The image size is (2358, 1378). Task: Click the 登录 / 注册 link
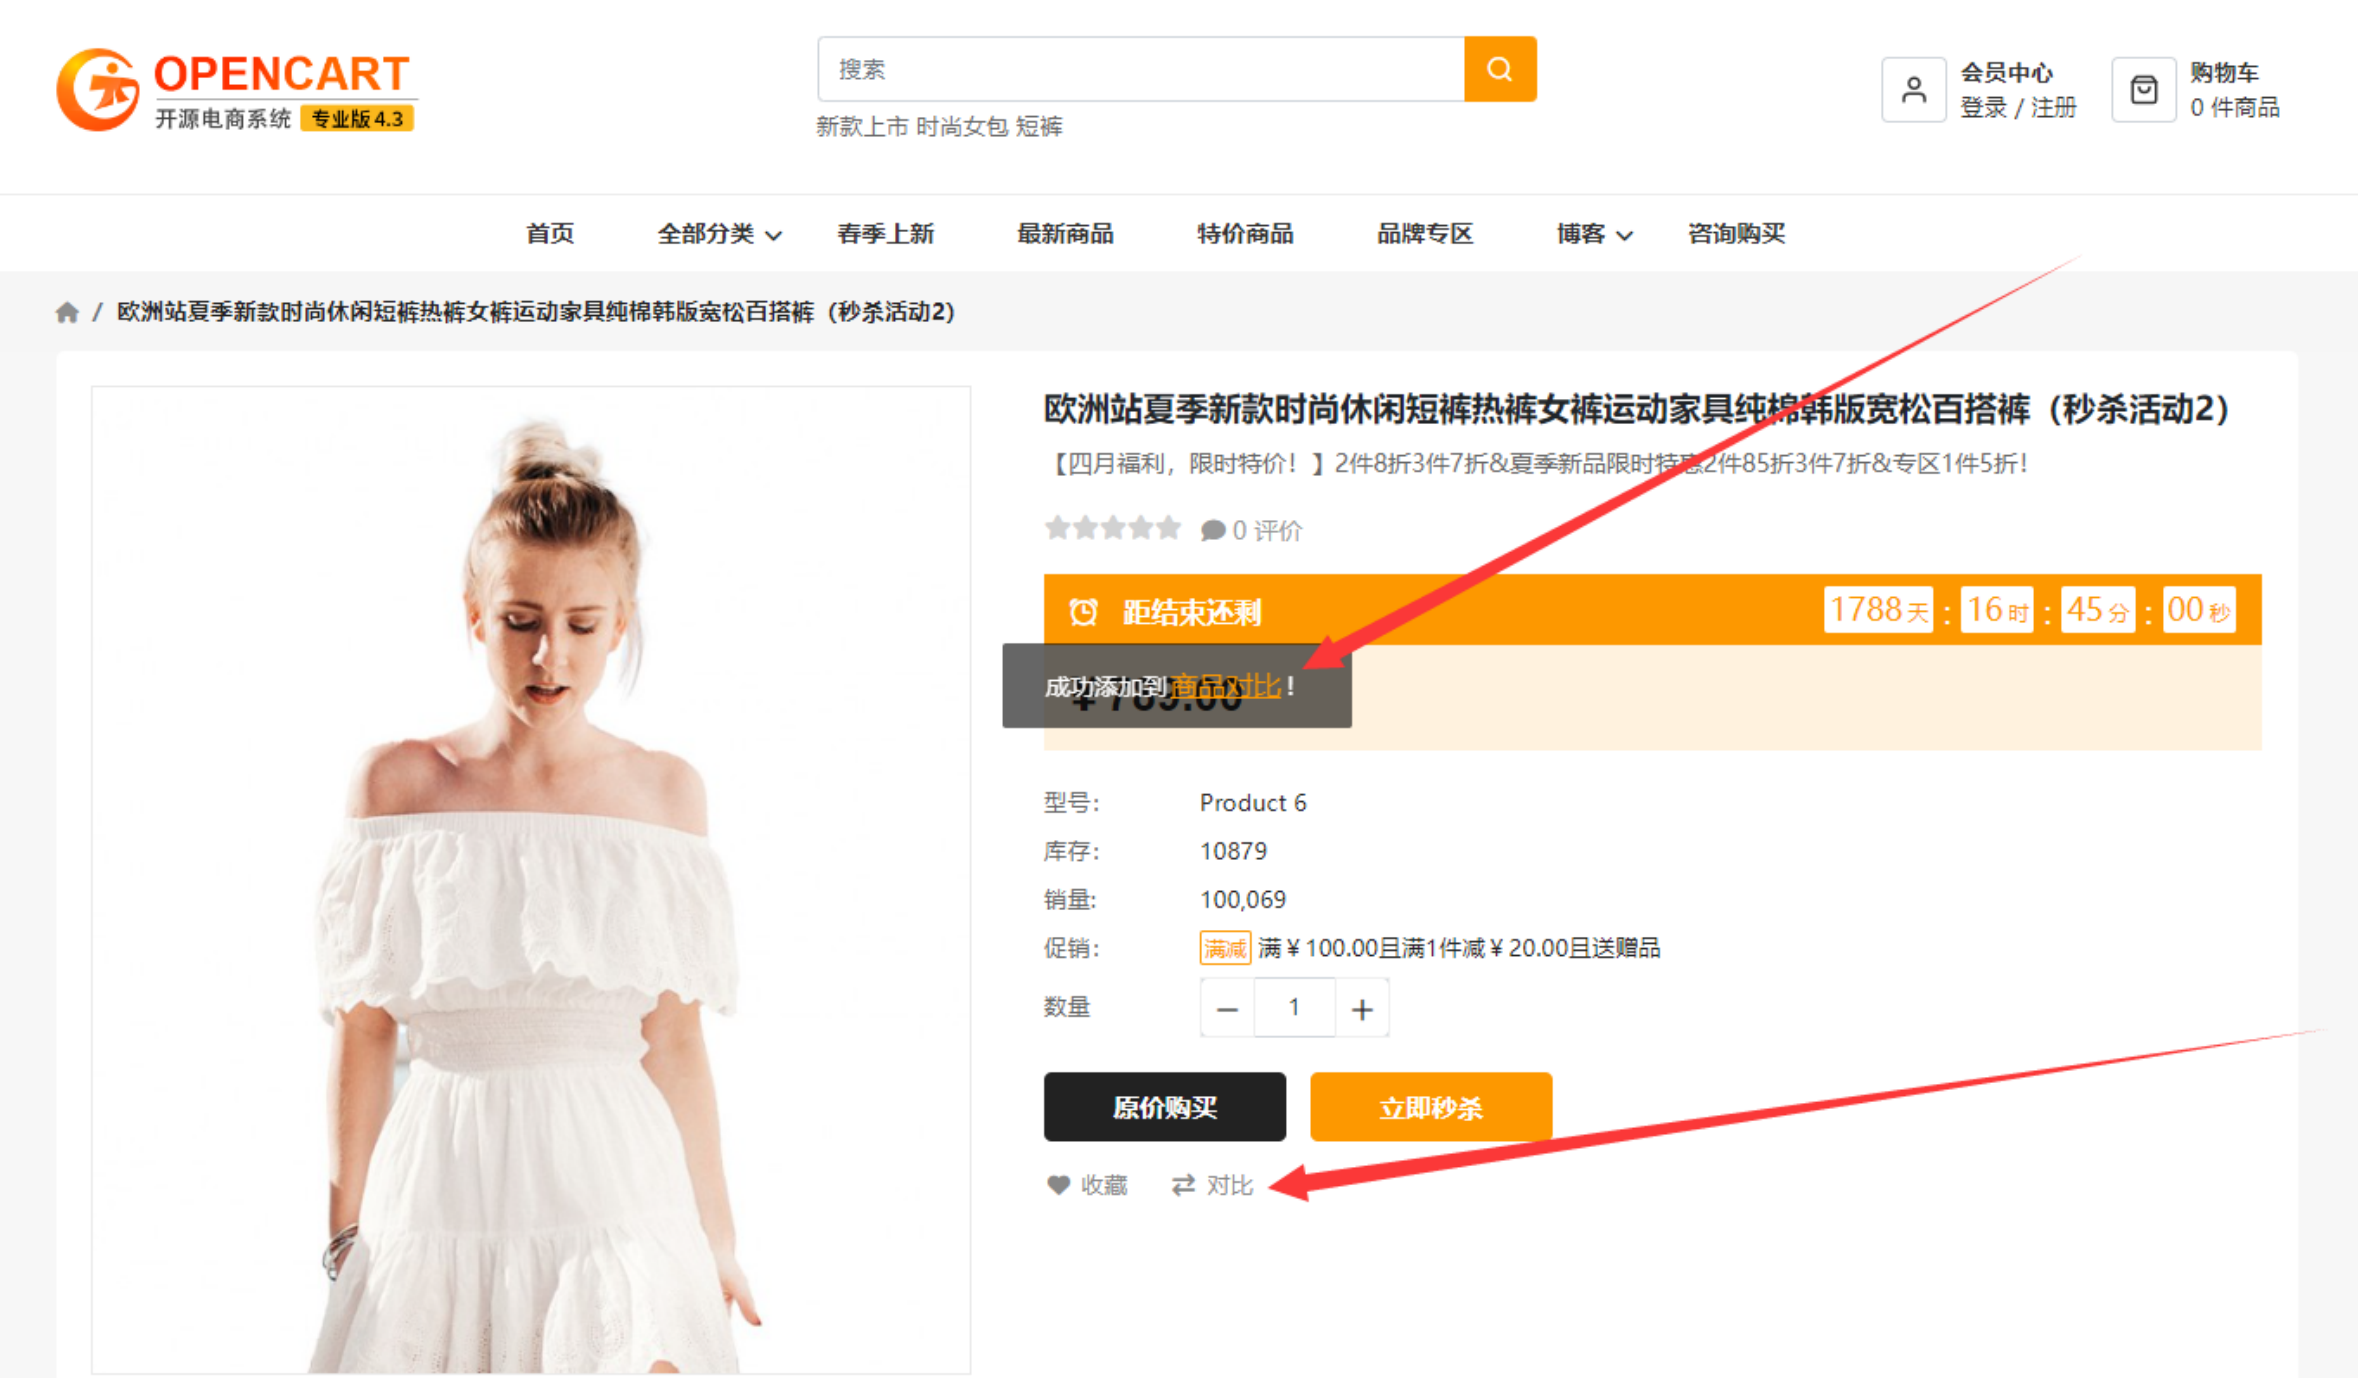coord(2018,108)
